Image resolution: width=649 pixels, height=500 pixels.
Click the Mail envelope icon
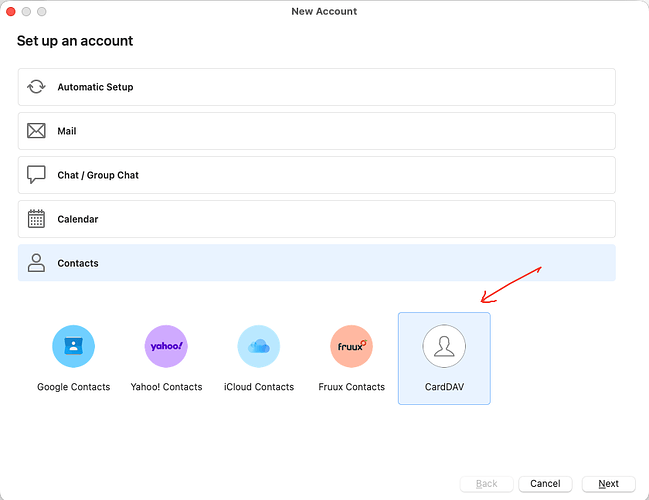point(36,131)
